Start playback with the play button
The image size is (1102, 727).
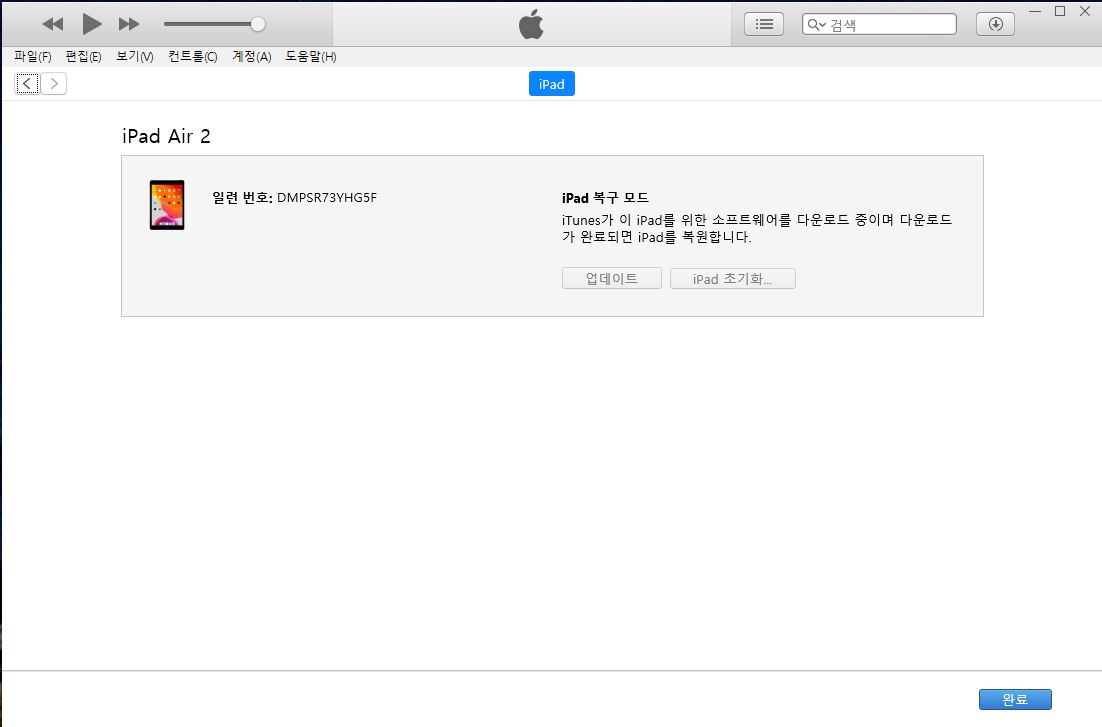tap(91, 24)
